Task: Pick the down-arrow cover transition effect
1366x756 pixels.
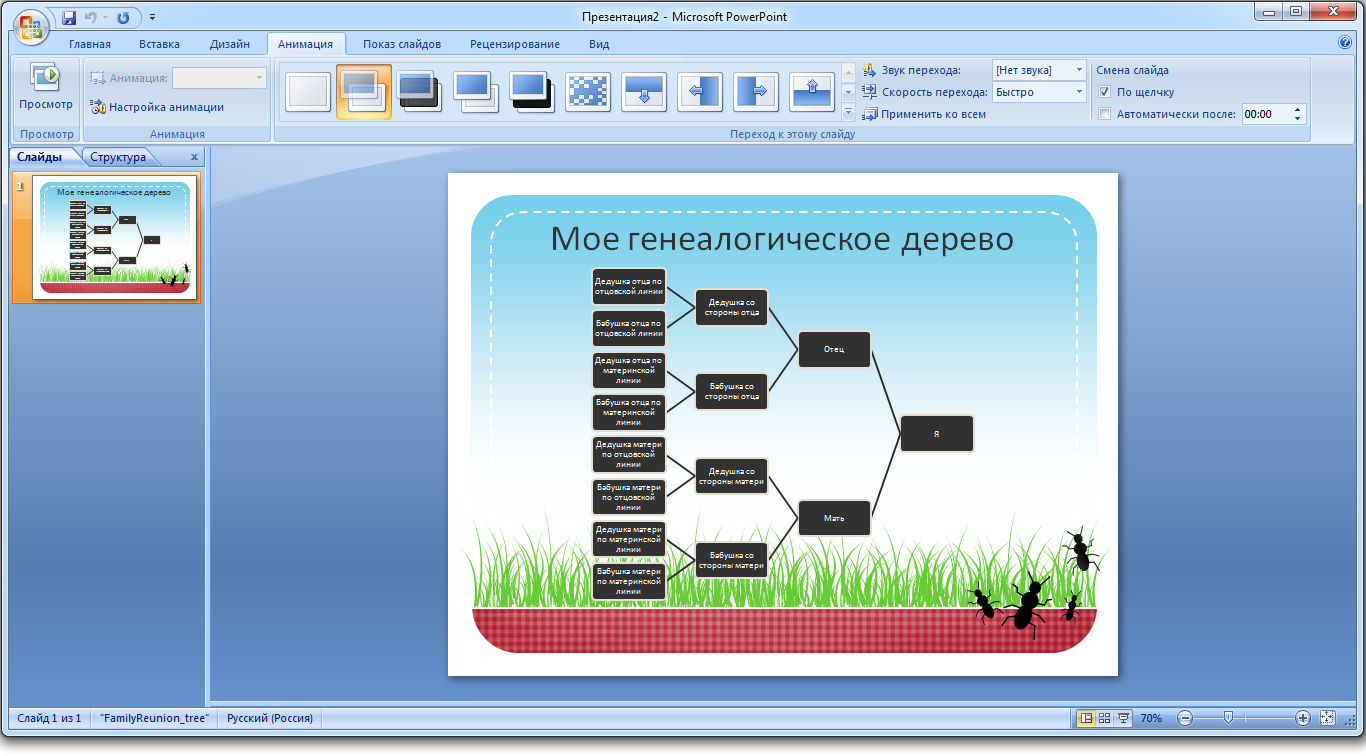Action: [x=644, y=92]
